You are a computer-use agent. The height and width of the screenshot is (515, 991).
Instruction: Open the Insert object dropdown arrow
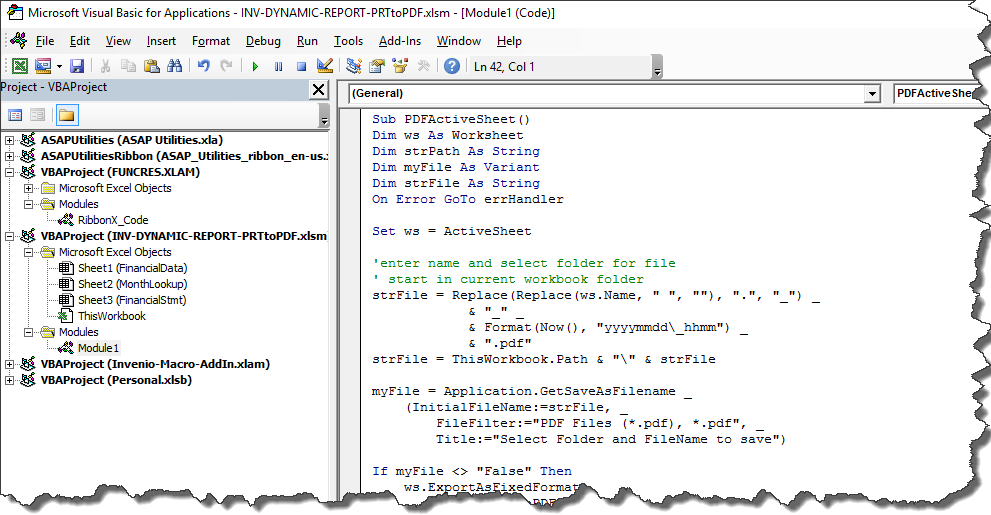point(59,66)
